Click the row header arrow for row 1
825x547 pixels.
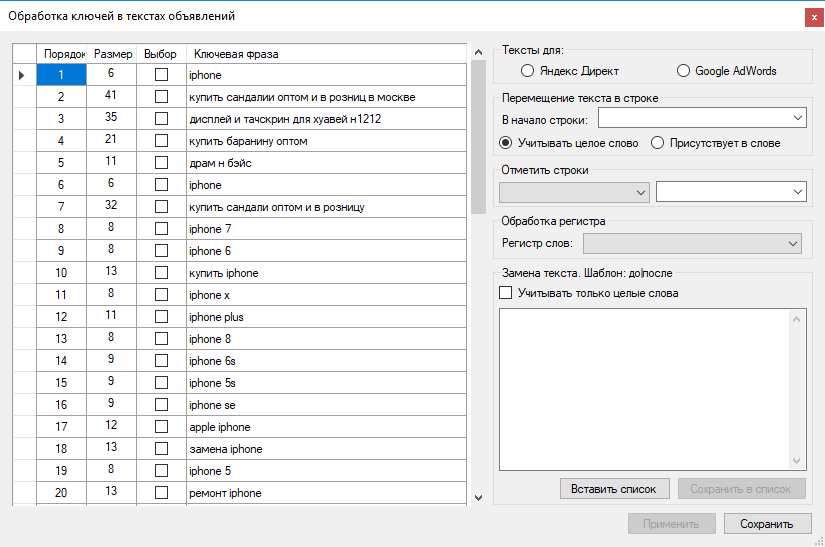click(x=23, y=75)
